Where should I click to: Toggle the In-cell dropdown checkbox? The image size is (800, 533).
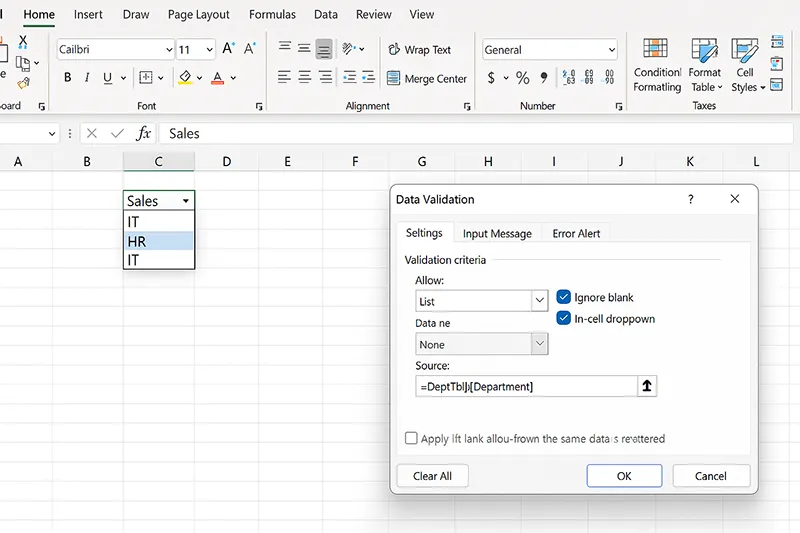click(x=563, y=318)
